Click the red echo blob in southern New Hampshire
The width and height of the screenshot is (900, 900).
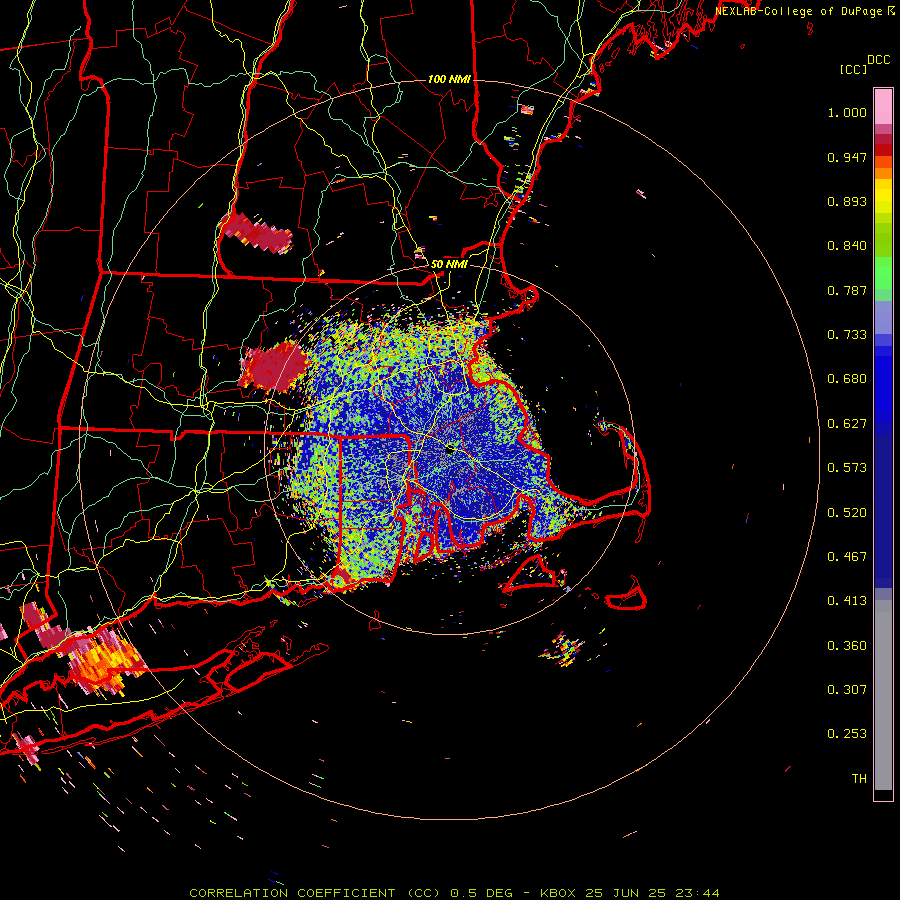pyautogui.click(x=257, y=232)
